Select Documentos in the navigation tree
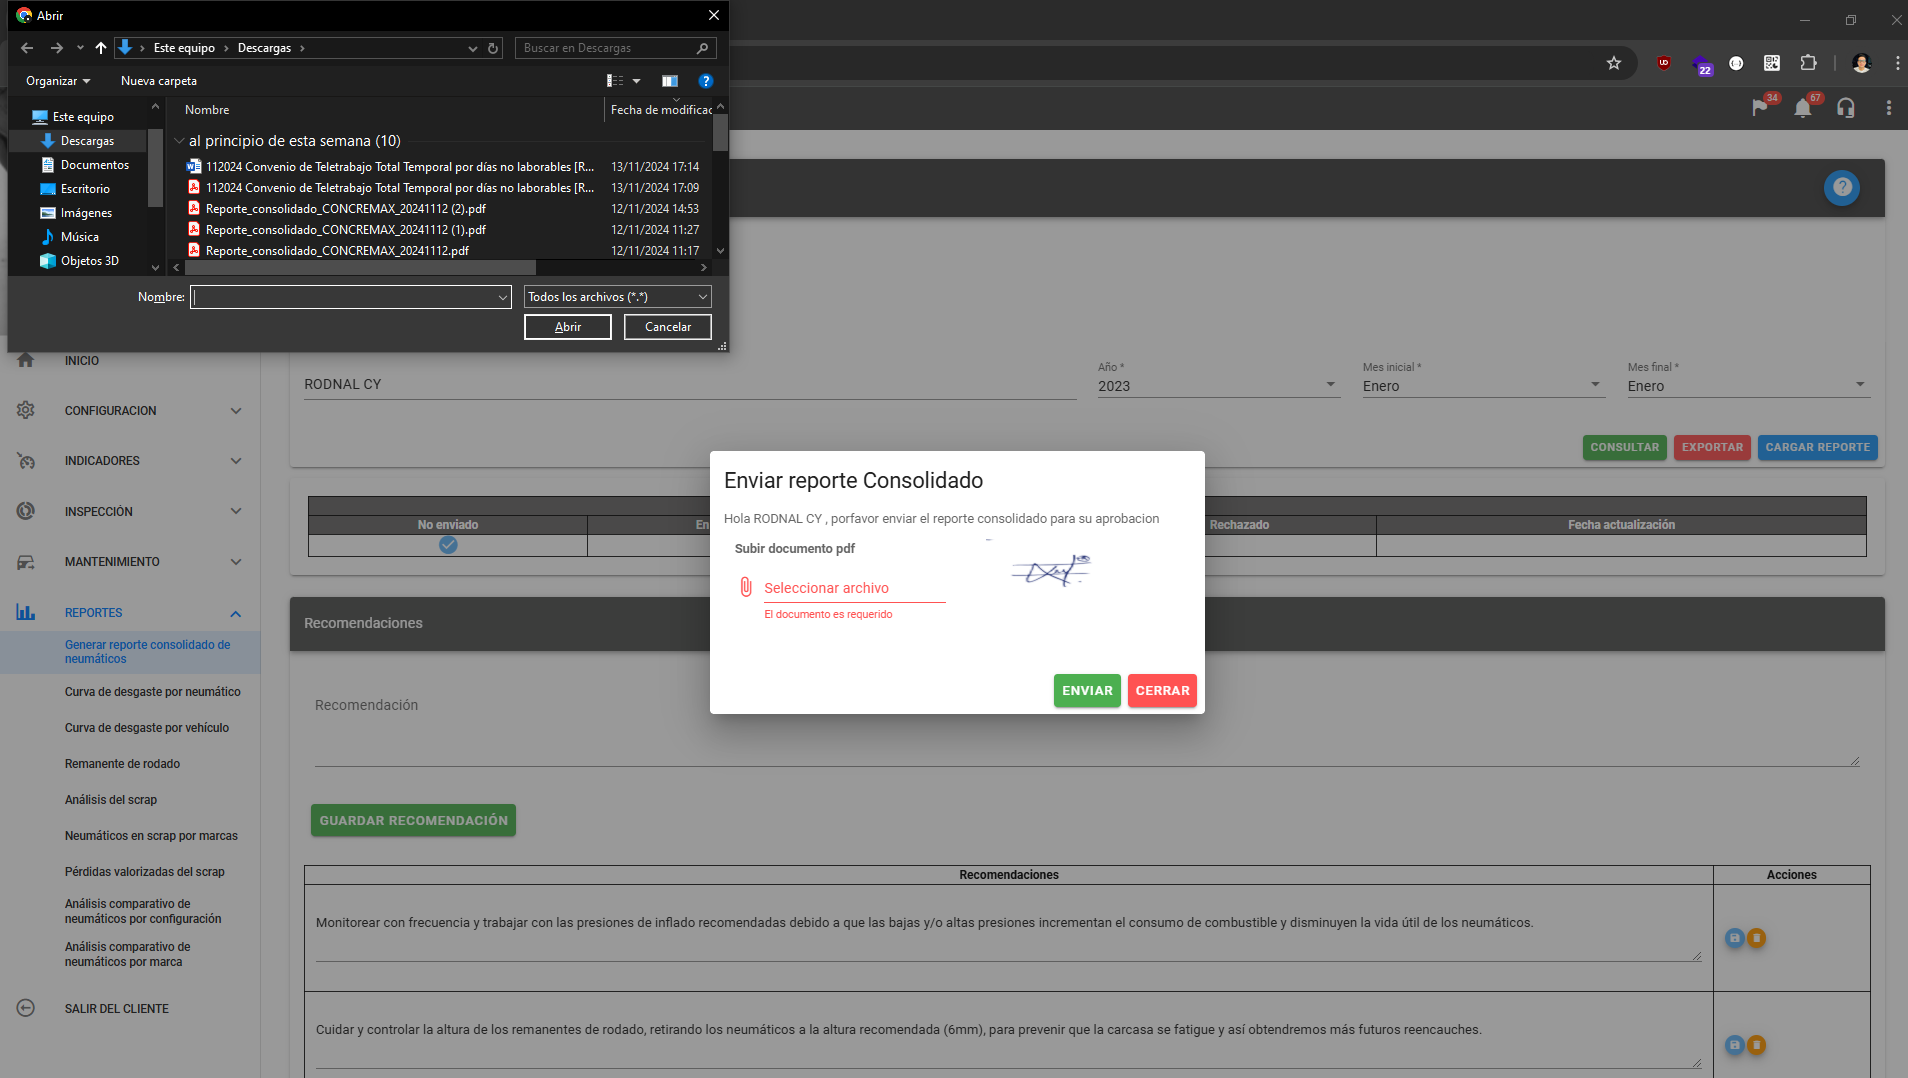Screen dimensions: 1908x1078 pos(94,165)
